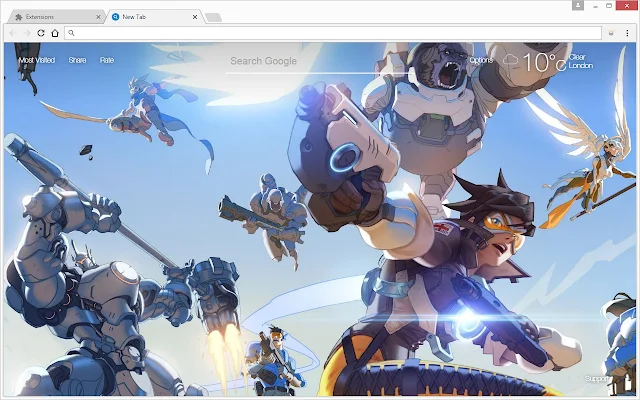Reload the current page

(x=41, y=33)
